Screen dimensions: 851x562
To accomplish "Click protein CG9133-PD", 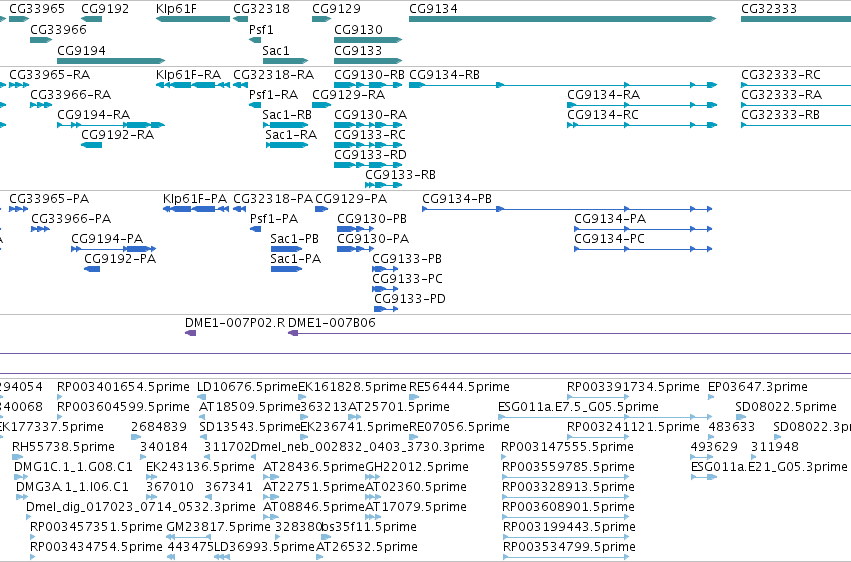I will pyautogui.click(x=386, y=309).
